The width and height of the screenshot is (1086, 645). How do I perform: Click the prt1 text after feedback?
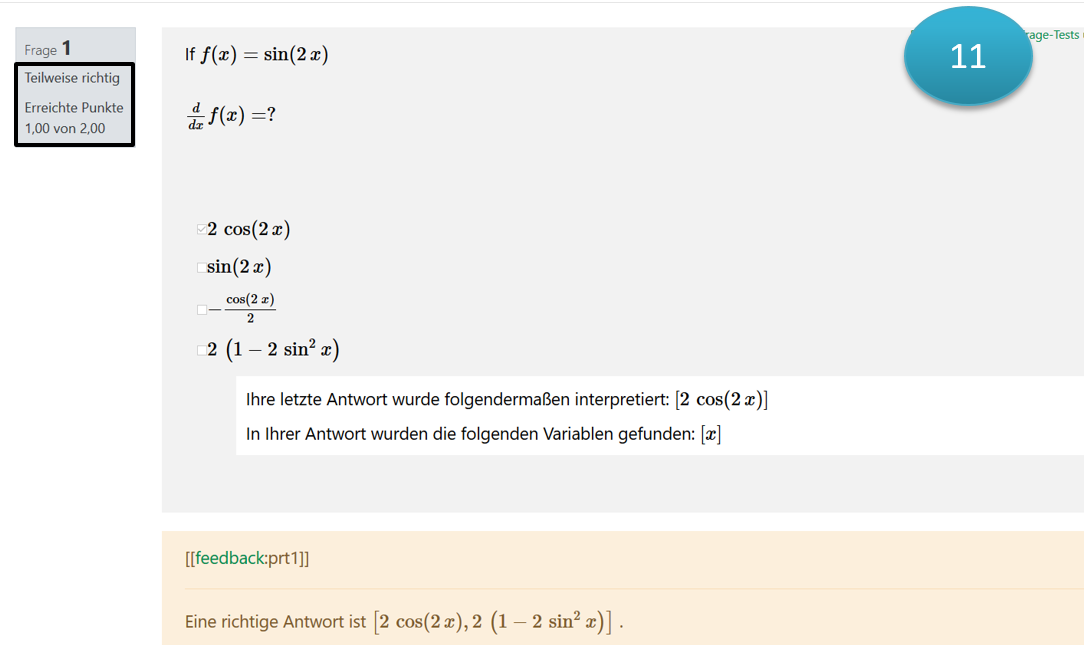tap(287, 558)
